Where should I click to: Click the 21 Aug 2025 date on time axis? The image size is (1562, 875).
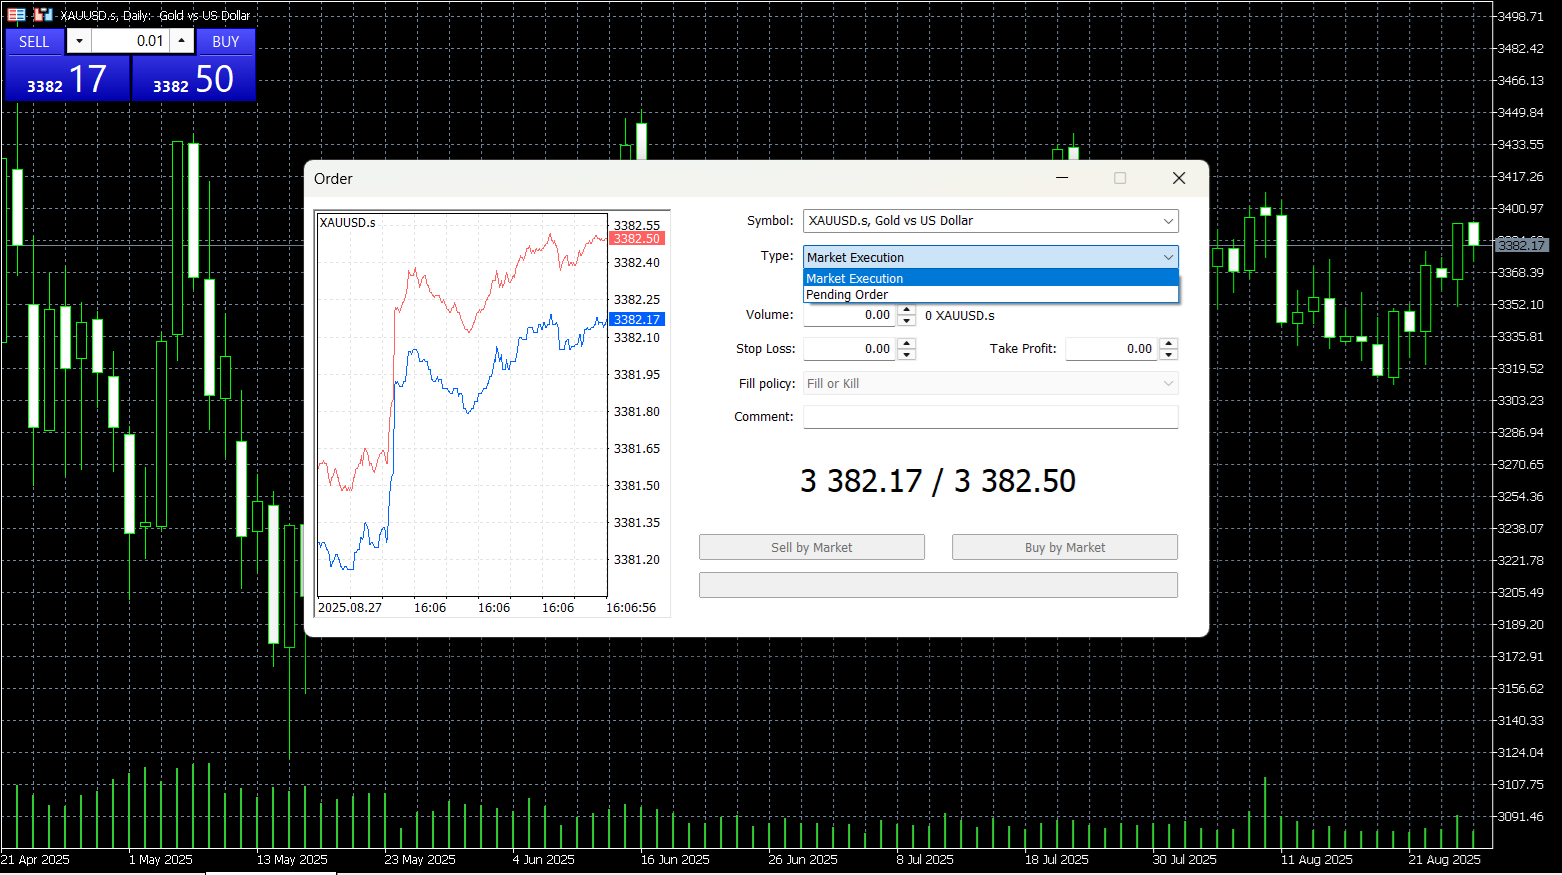coord(1444,860)
